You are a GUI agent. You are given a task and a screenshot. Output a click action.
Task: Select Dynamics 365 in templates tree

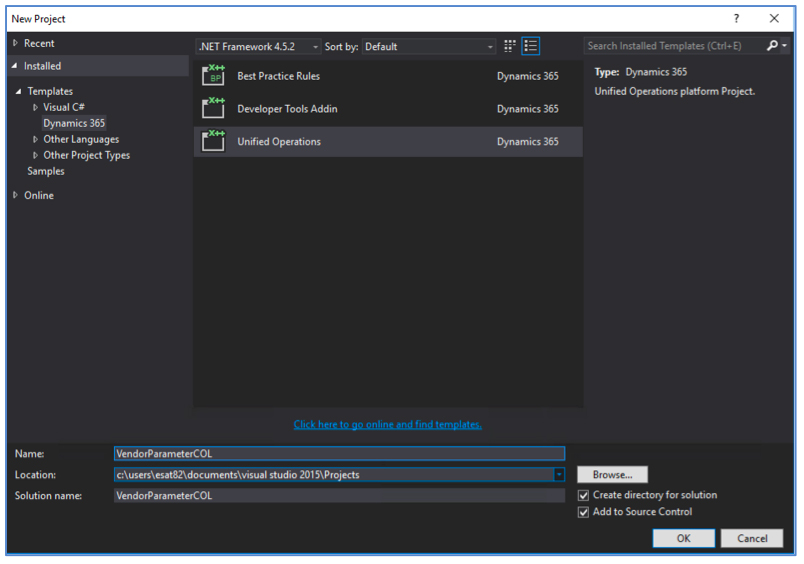pos(74,123)
